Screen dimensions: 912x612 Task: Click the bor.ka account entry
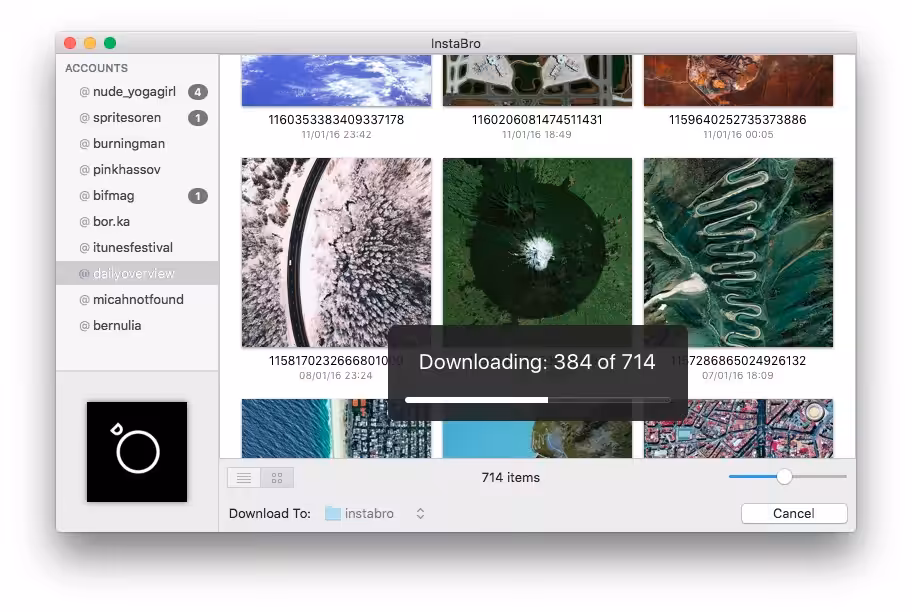(x=111, y=221)
